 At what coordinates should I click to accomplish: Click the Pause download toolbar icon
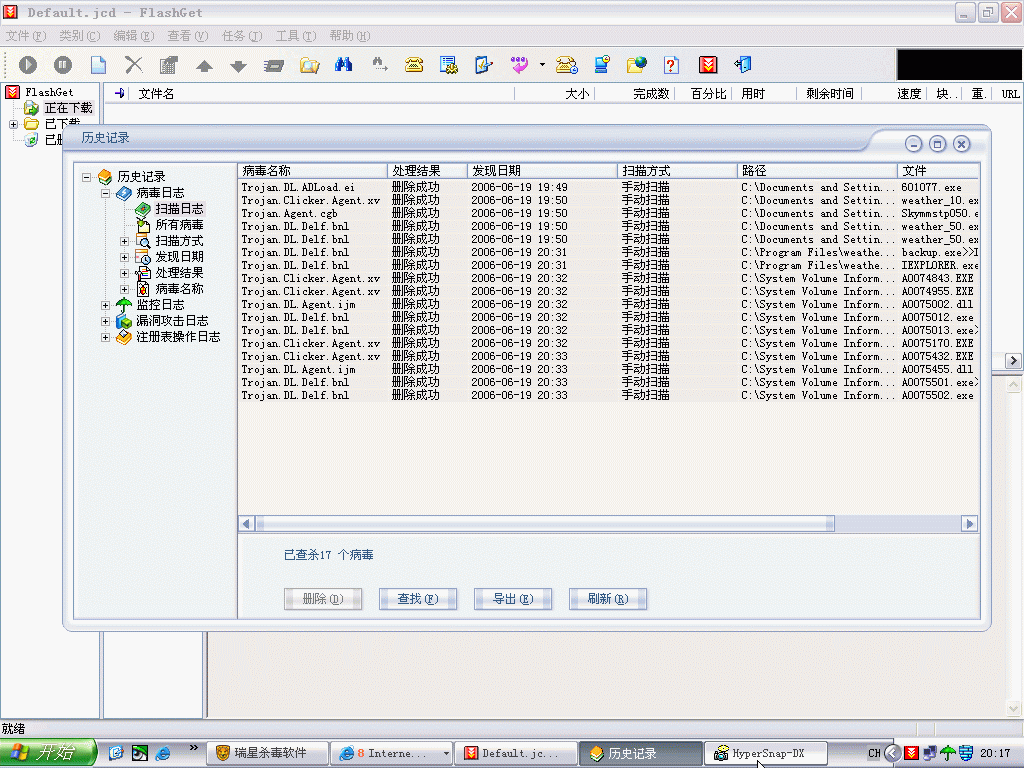(x=63, y=65)
